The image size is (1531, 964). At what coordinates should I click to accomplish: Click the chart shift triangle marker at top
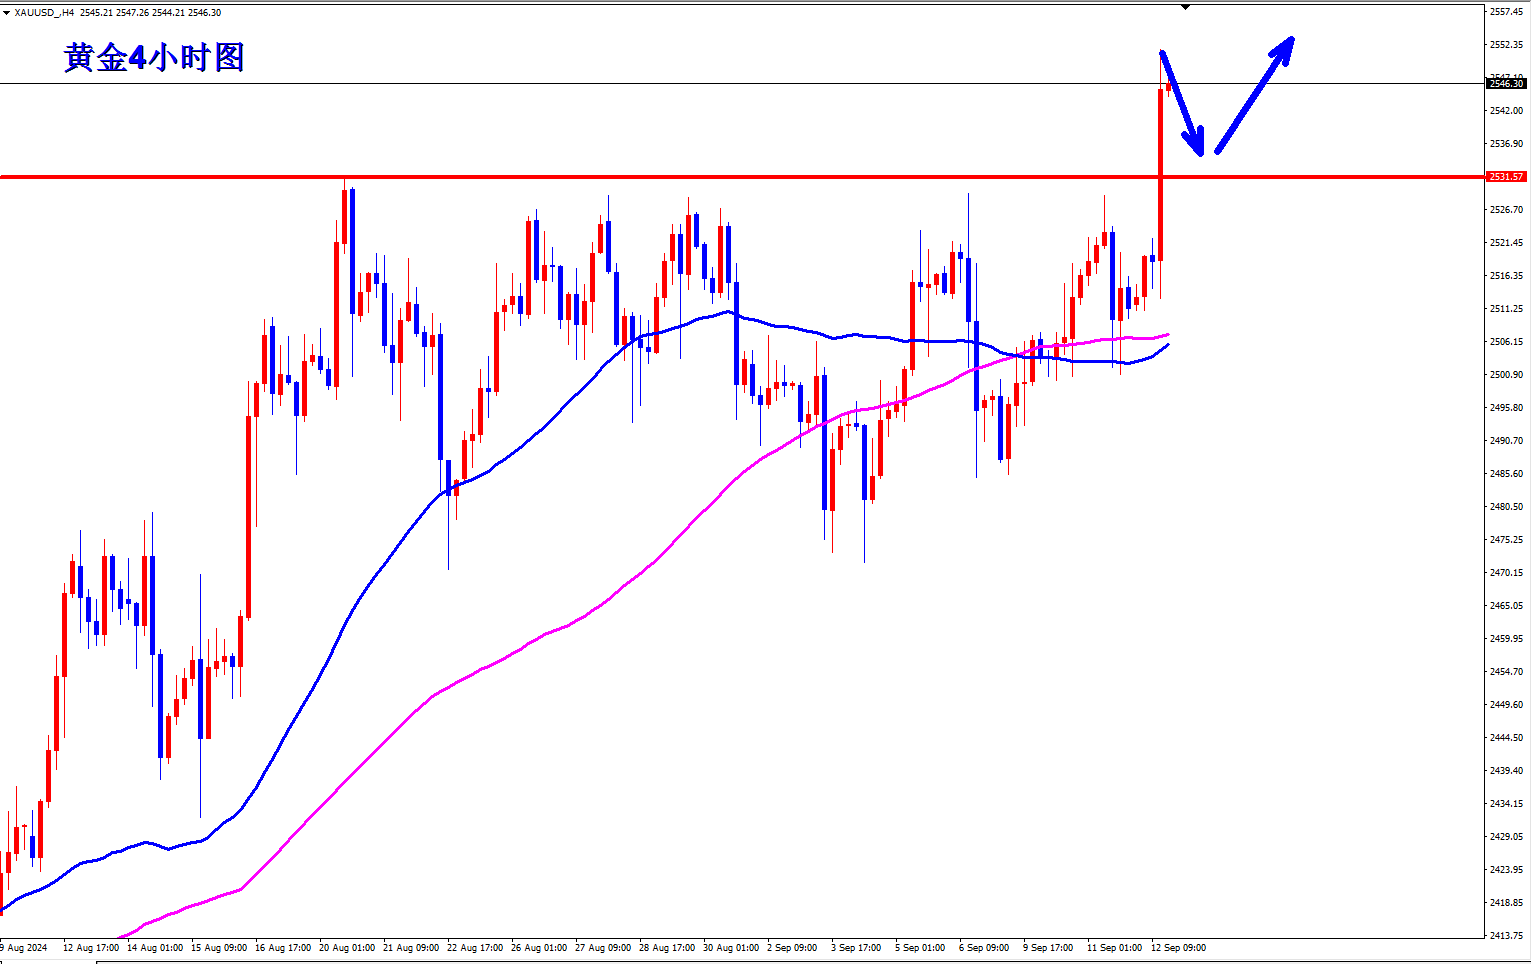coord(1185,7)
